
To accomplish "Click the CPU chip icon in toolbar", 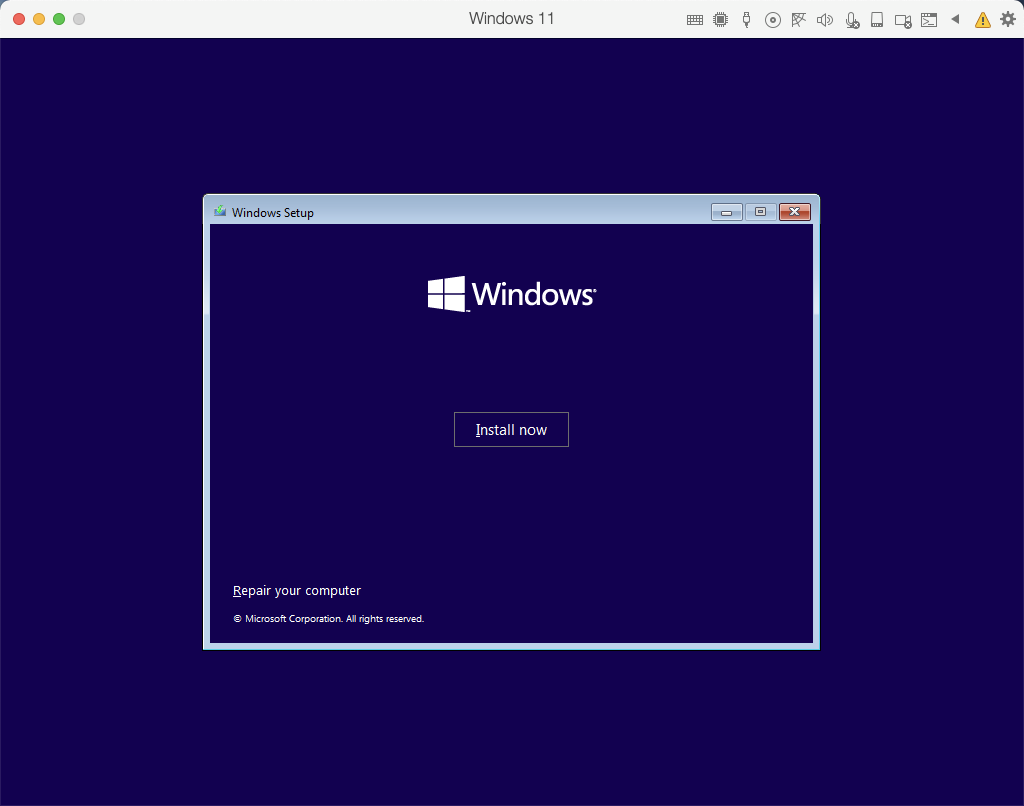I will pos(720,20).
